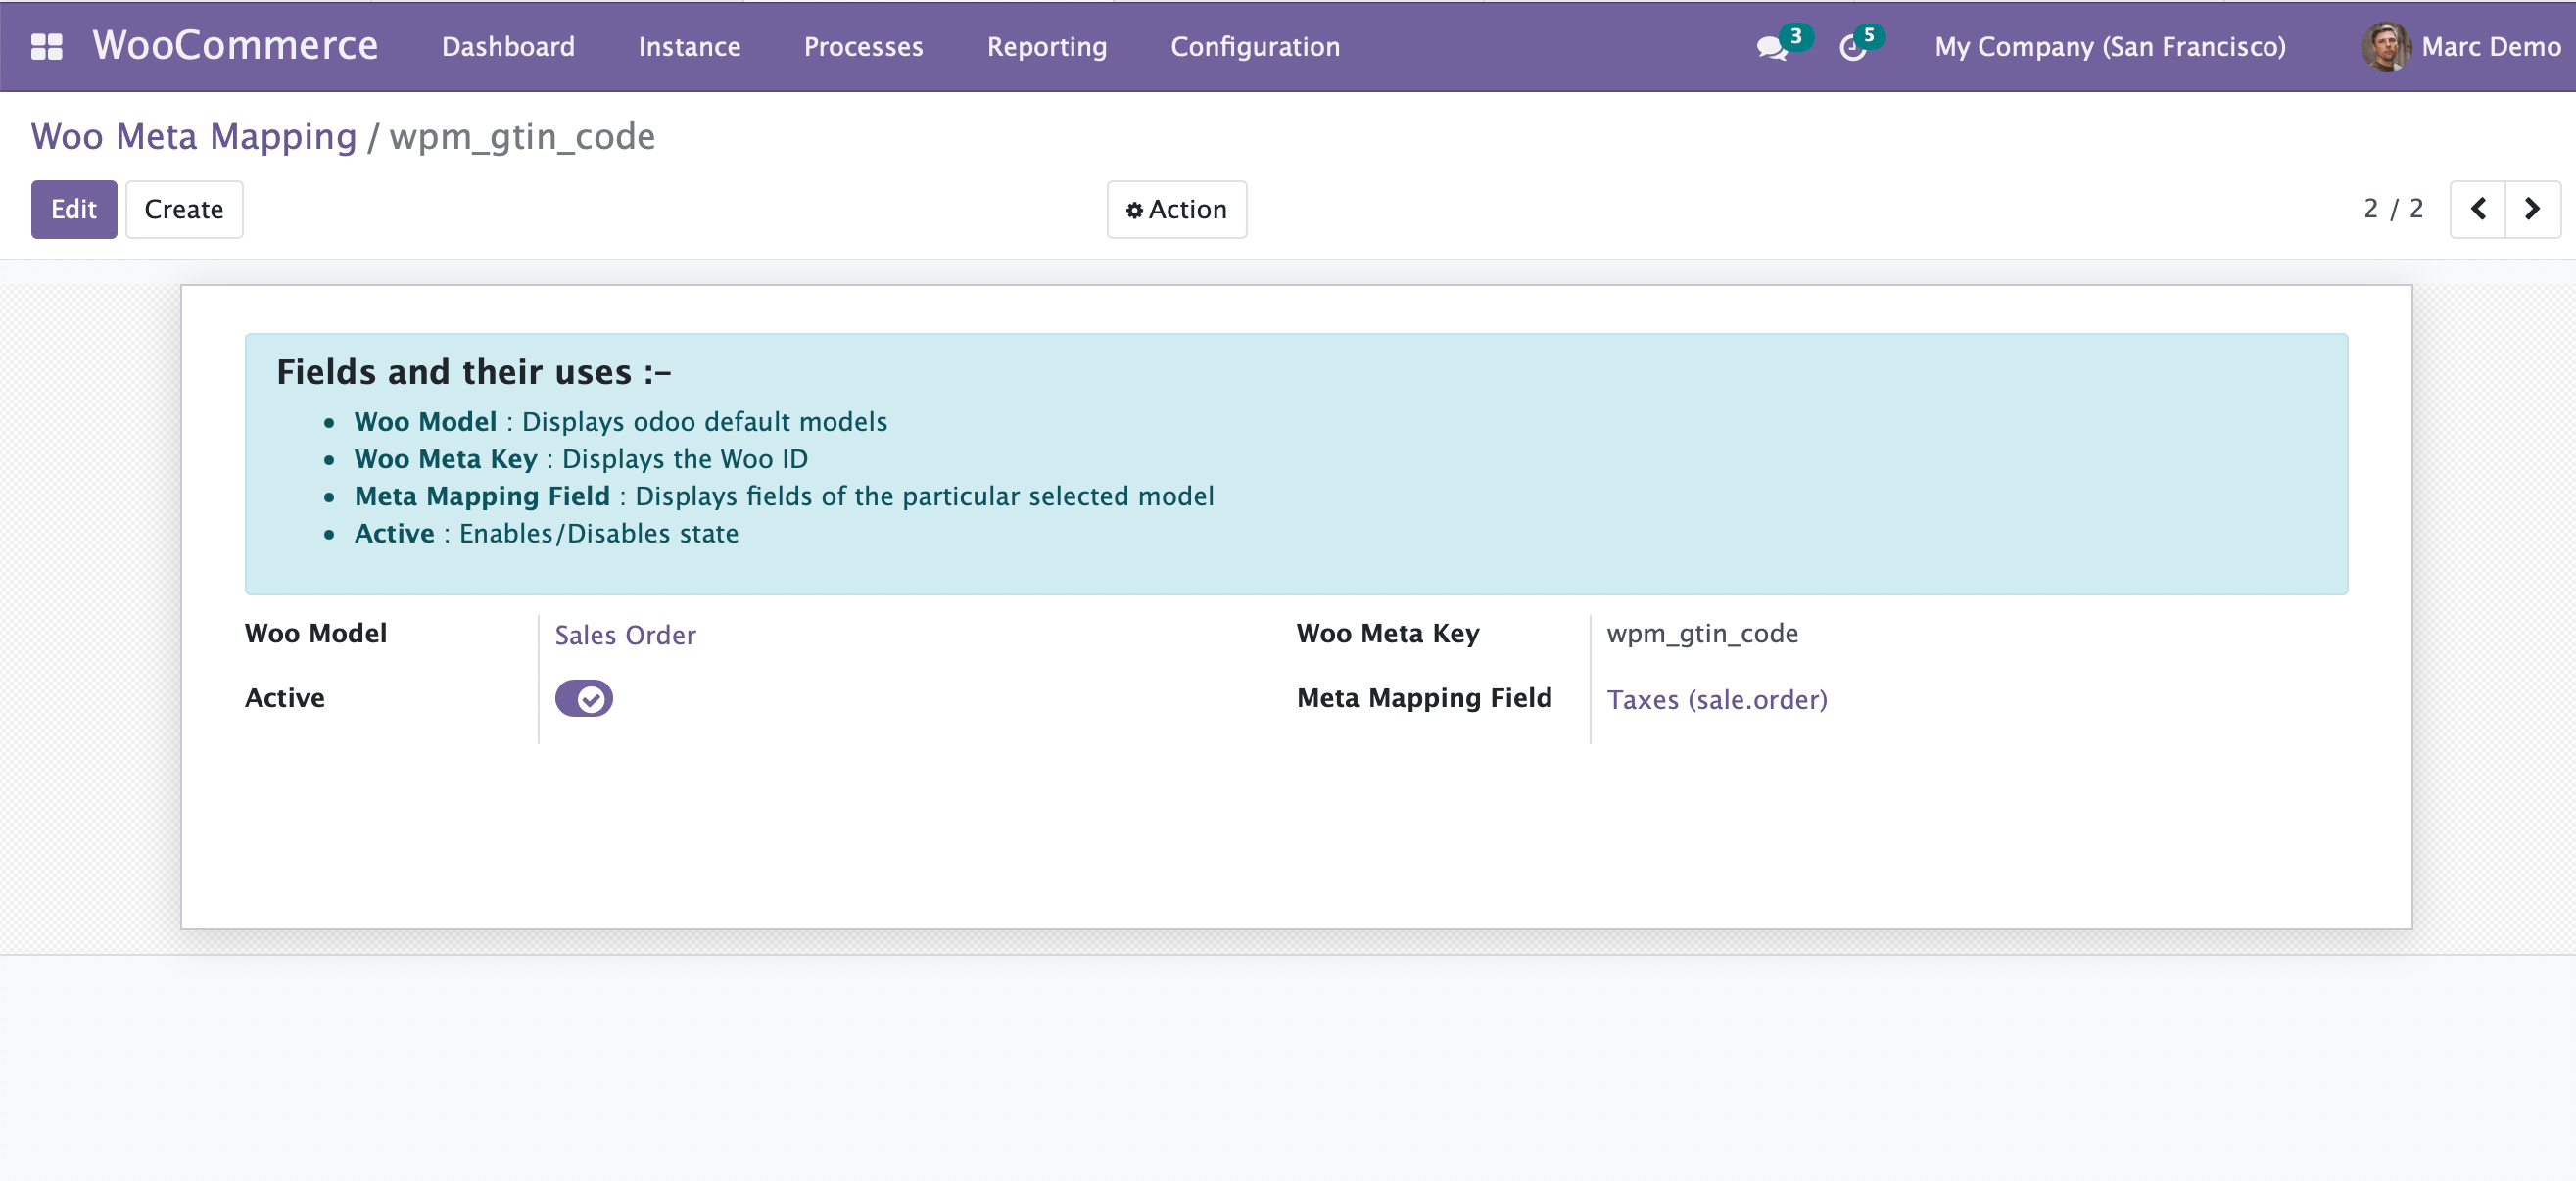Open the Configuration menu

coord(1255,46)
